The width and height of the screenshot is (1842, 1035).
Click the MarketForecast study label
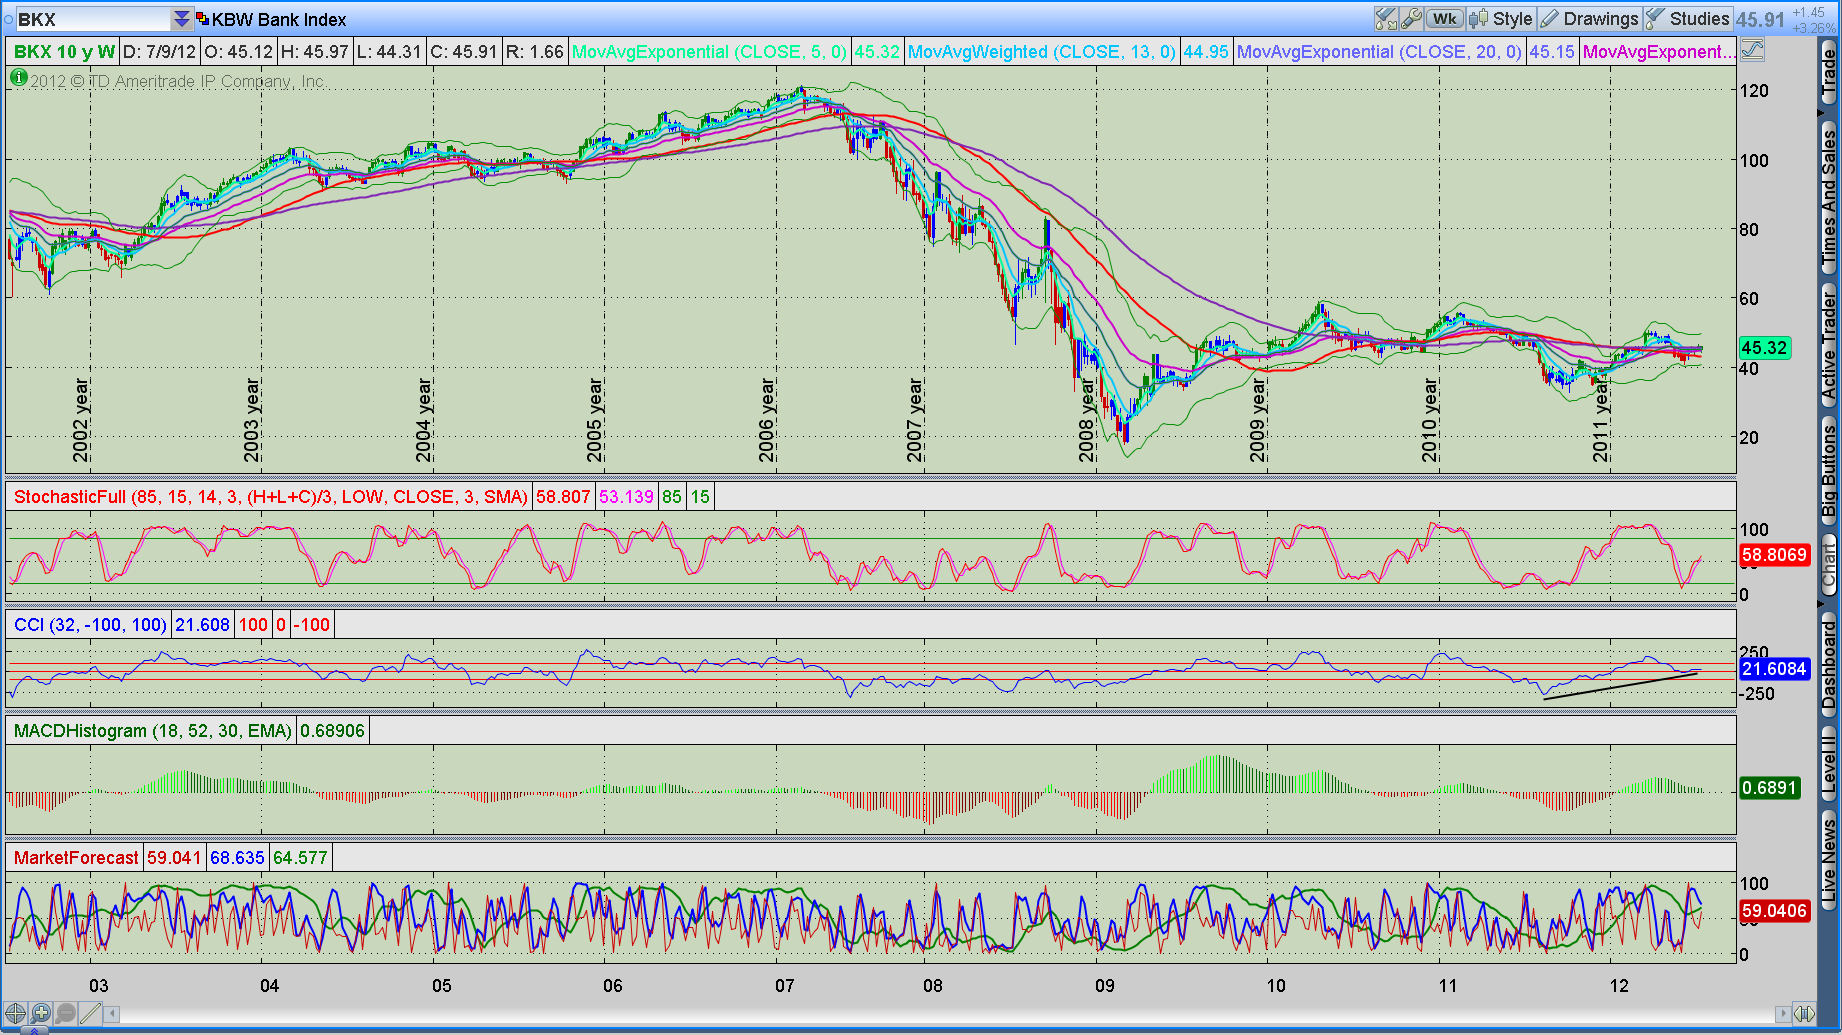pos(76,858)
